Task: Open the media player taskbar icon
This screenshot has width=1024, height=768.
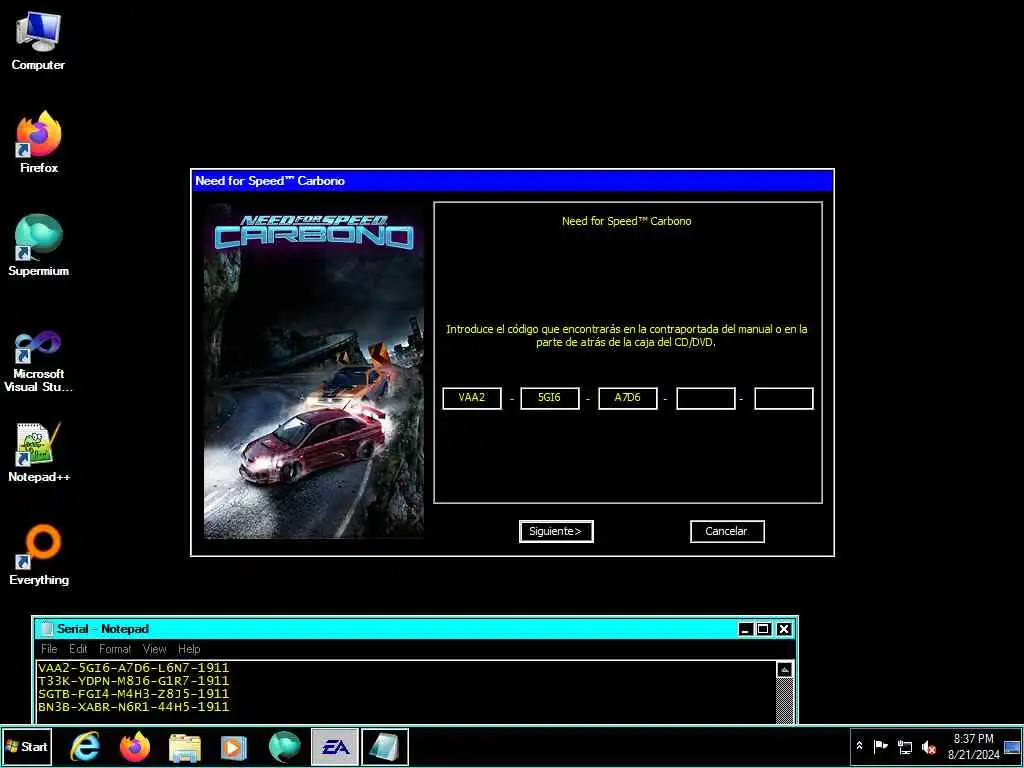Action: tap(234, 746)
